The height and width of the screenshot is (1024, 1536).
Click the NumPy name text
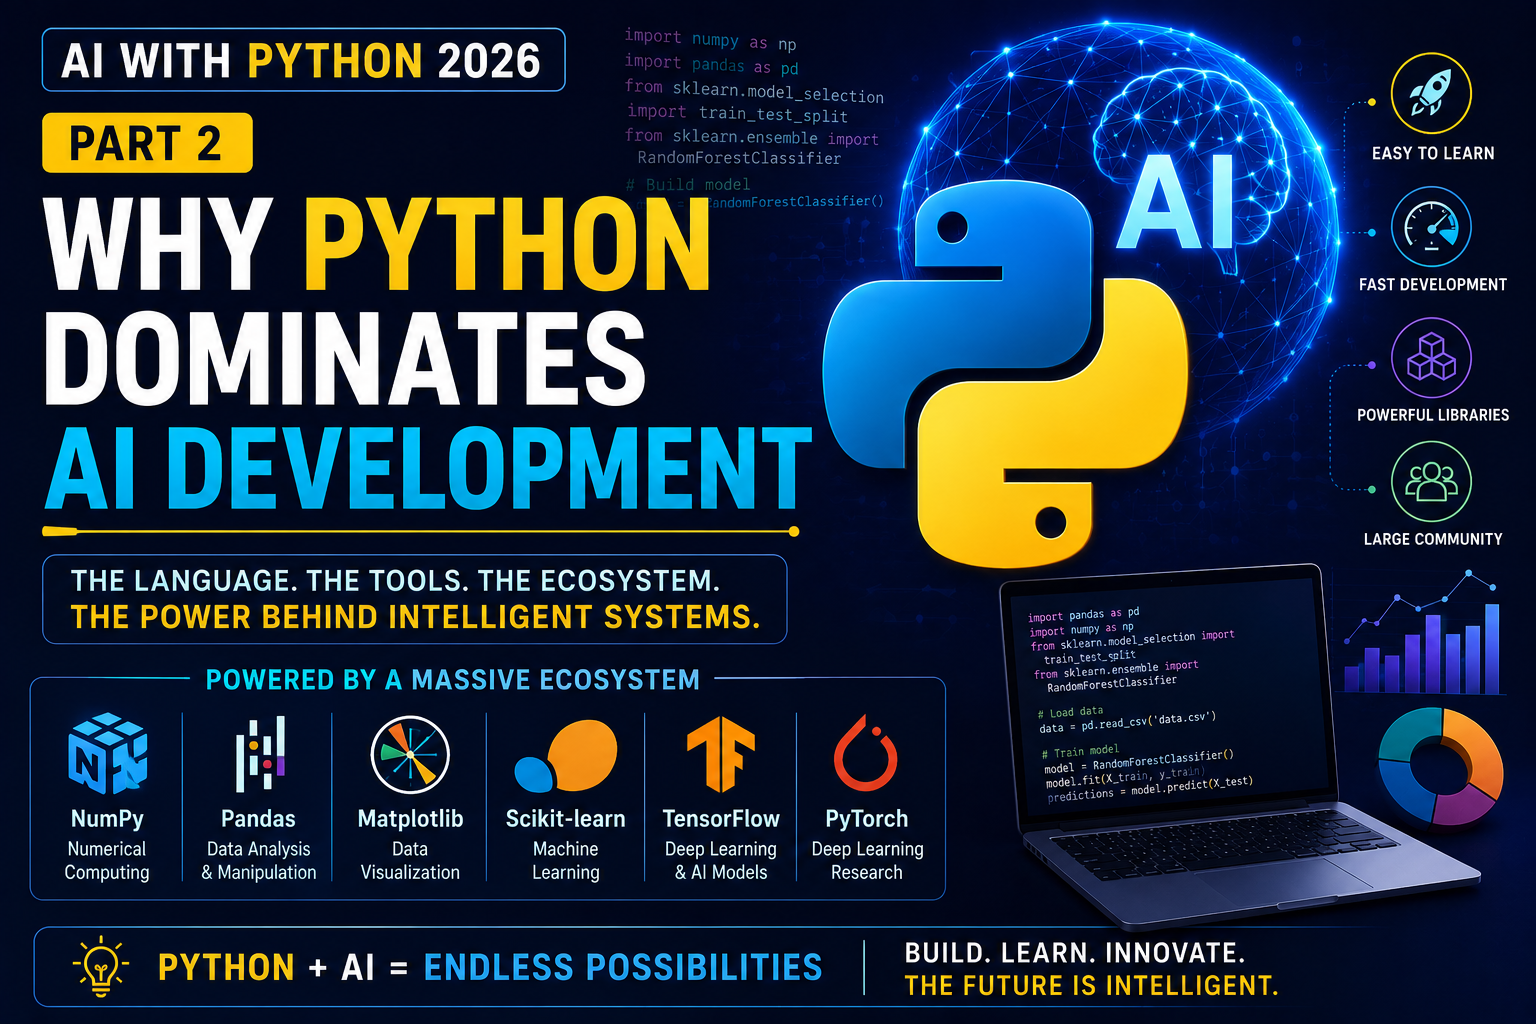(107, 819)
